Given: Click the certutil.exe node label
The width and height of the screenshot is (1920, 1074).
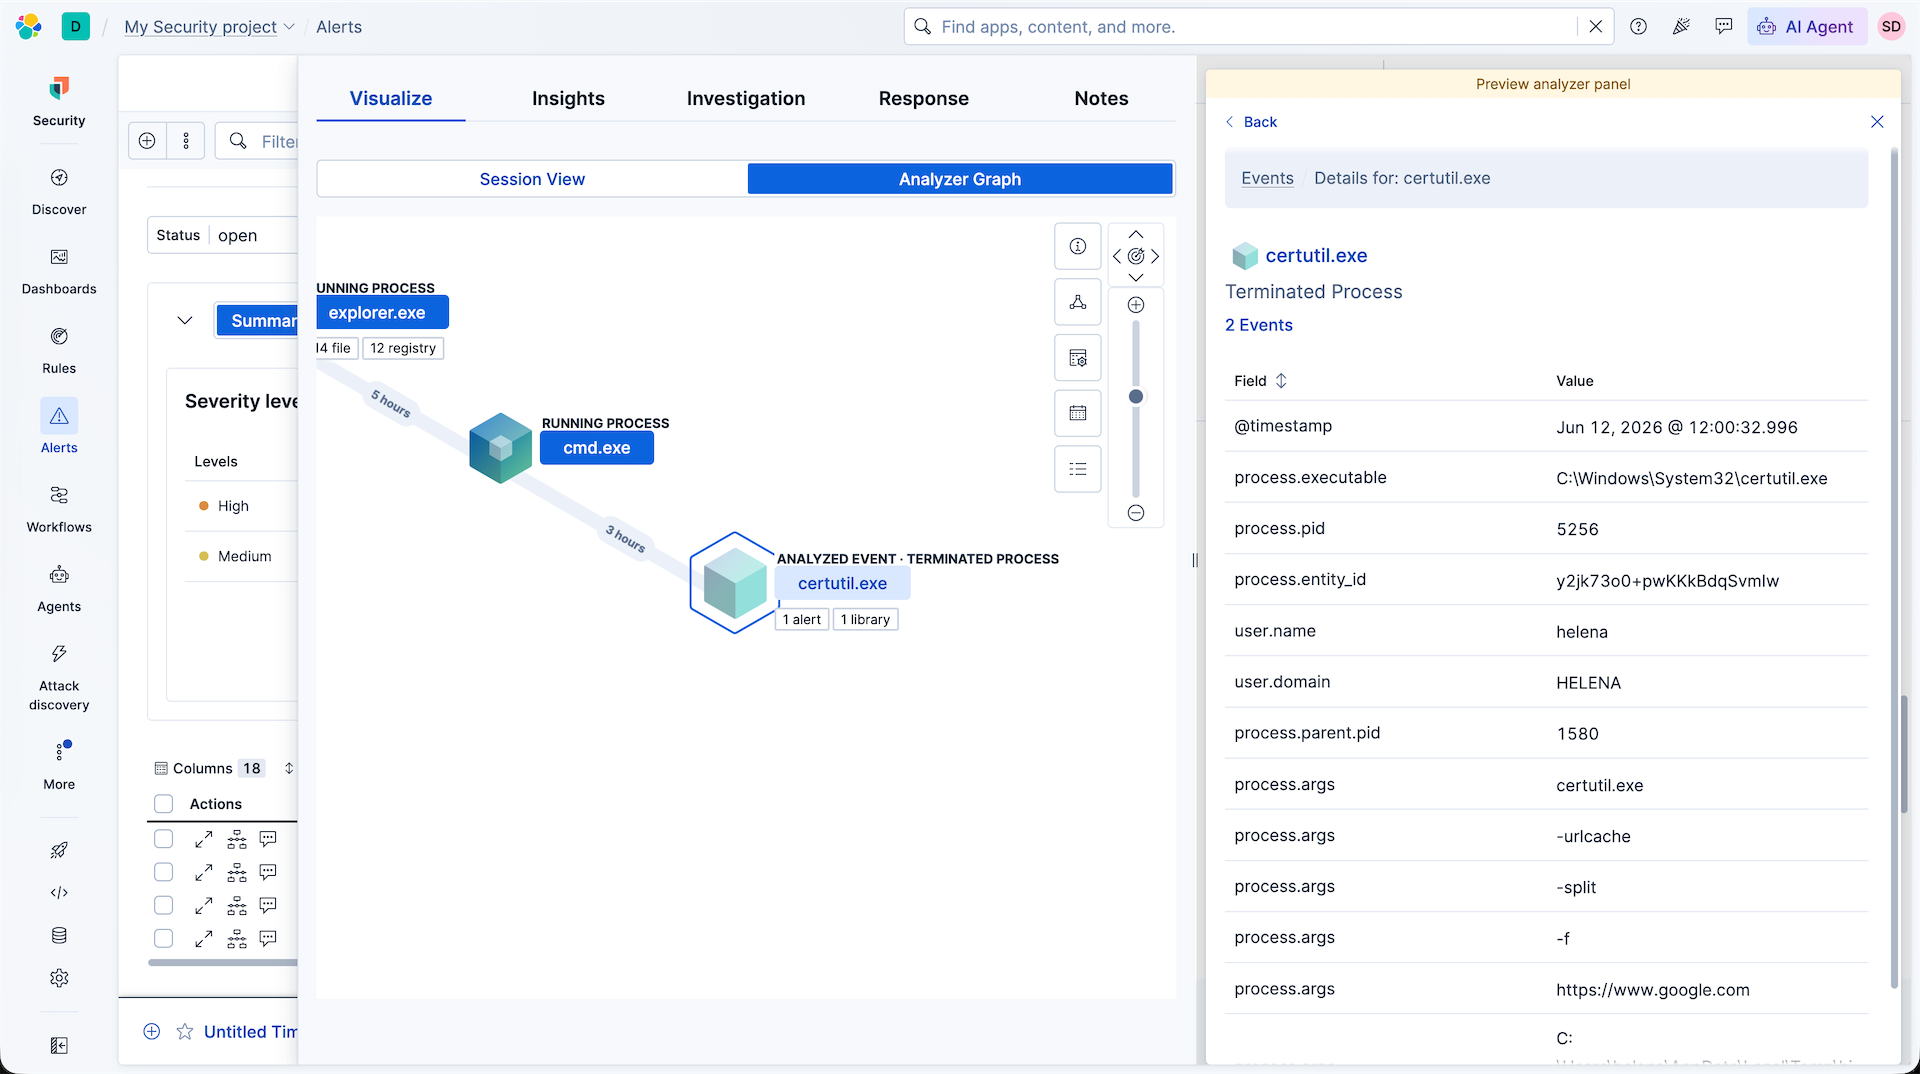Looking at the screenshot, I should pyautogui.click(x=842, y=584).
